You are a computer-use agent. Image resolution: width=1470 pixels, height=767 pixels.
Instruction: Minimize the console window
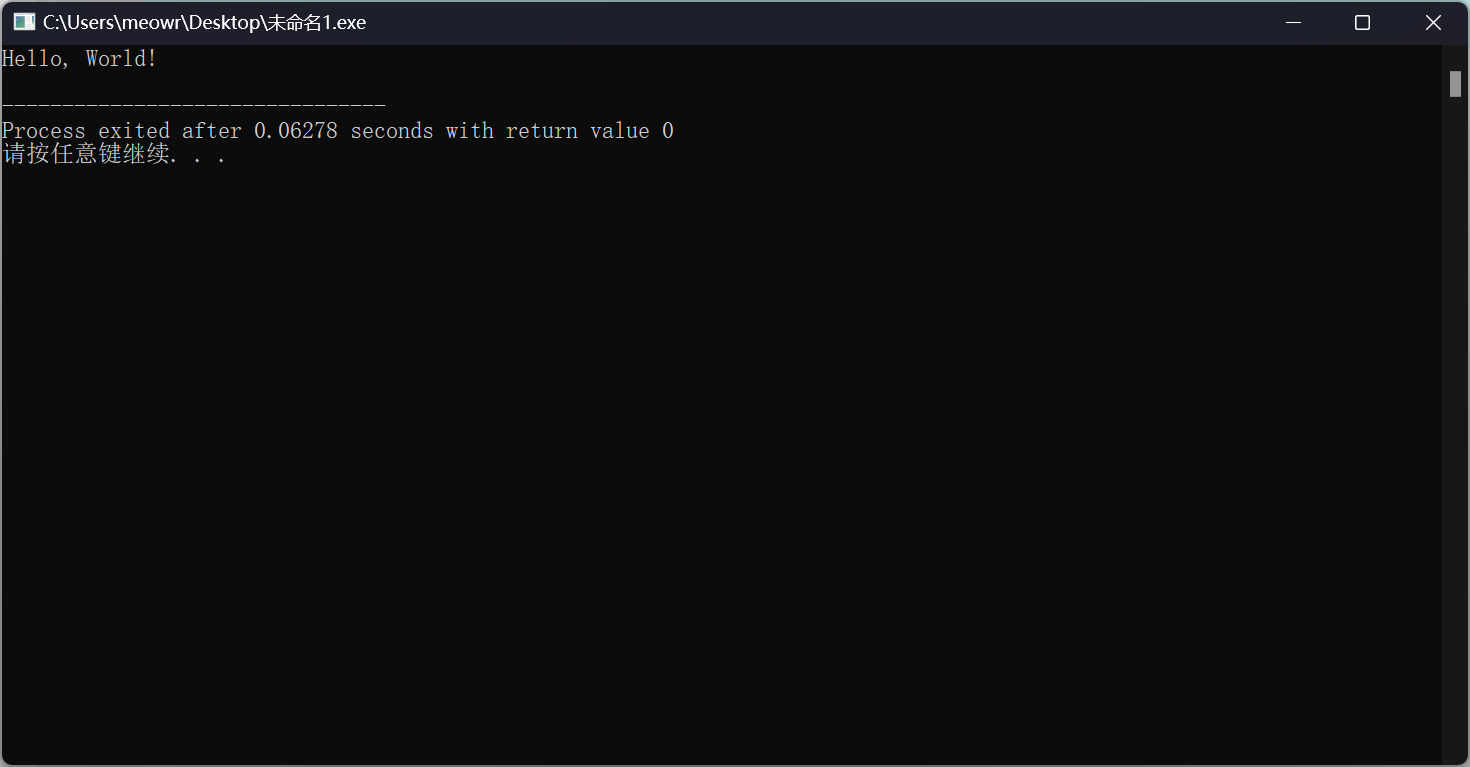tap(1293, 22)
